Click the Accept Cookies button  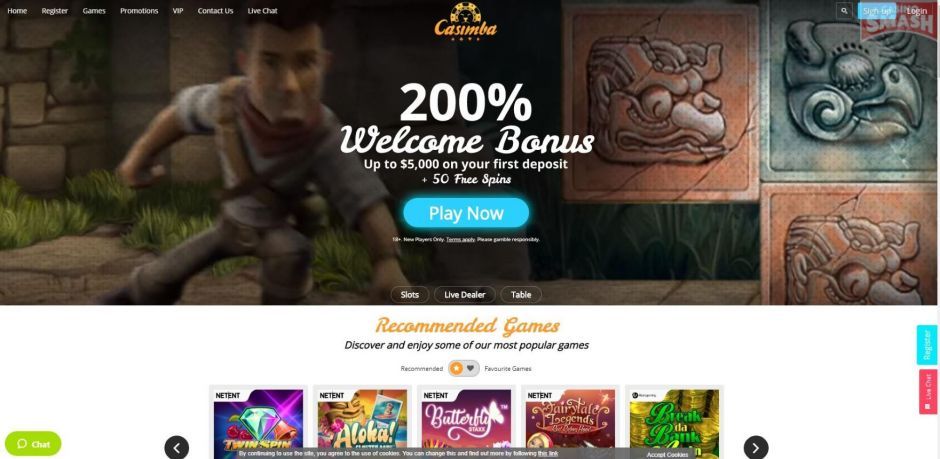coord(667,455)
